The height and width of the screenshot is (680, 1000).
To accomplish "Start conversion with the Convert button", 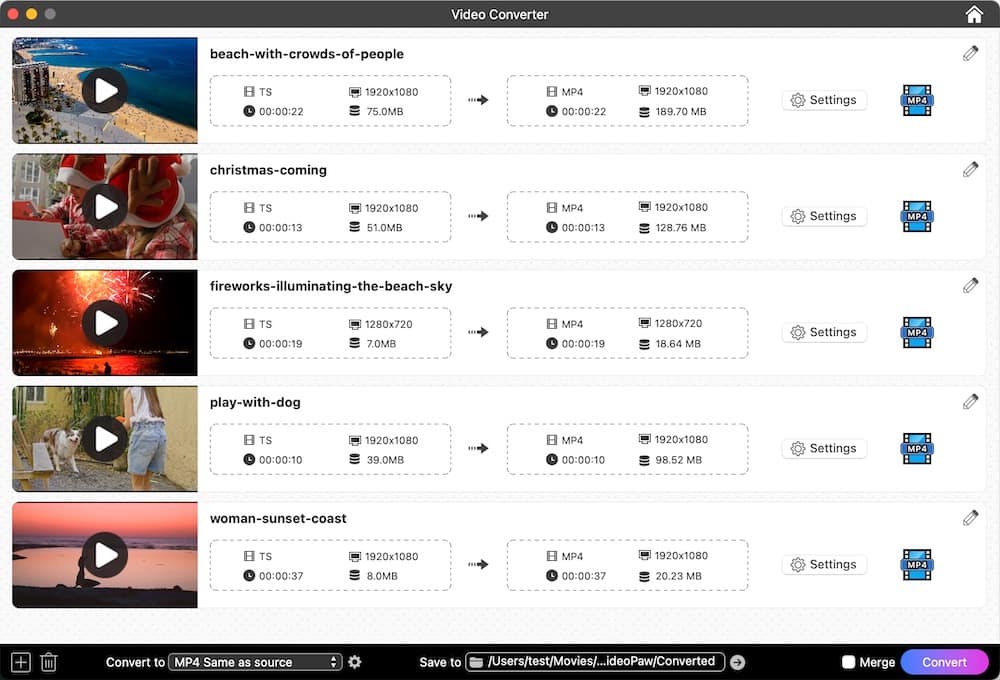I will 944,661.
